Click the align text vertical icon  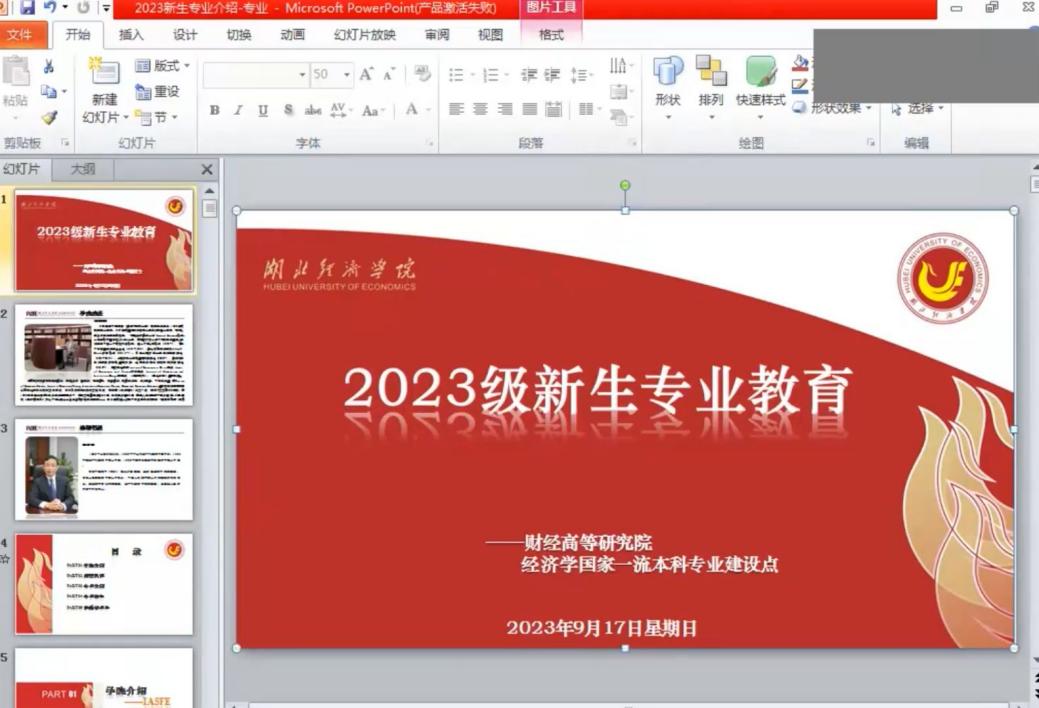tap(618, 91)
